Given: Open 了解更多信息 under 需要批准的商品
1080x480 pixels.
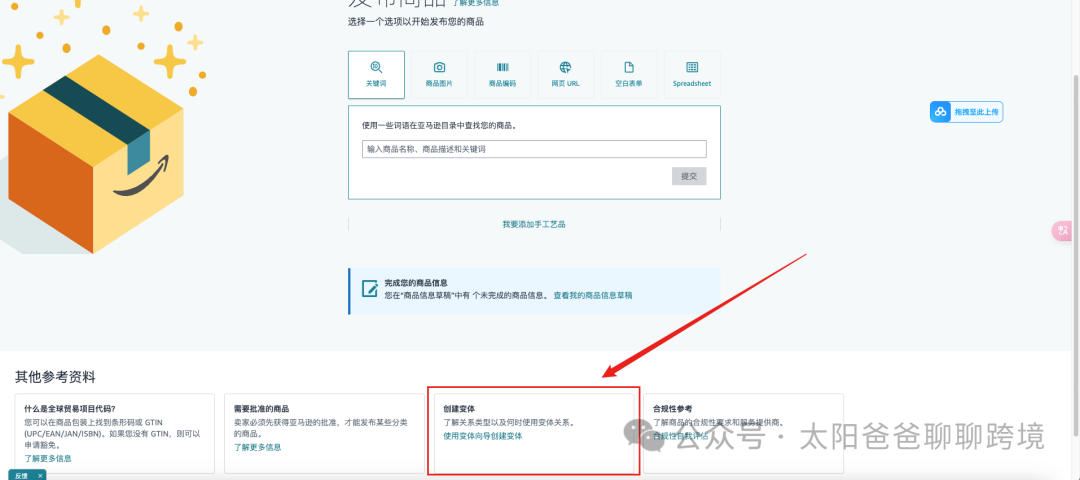Looking at the screenshot, I should tap(257, 447).
